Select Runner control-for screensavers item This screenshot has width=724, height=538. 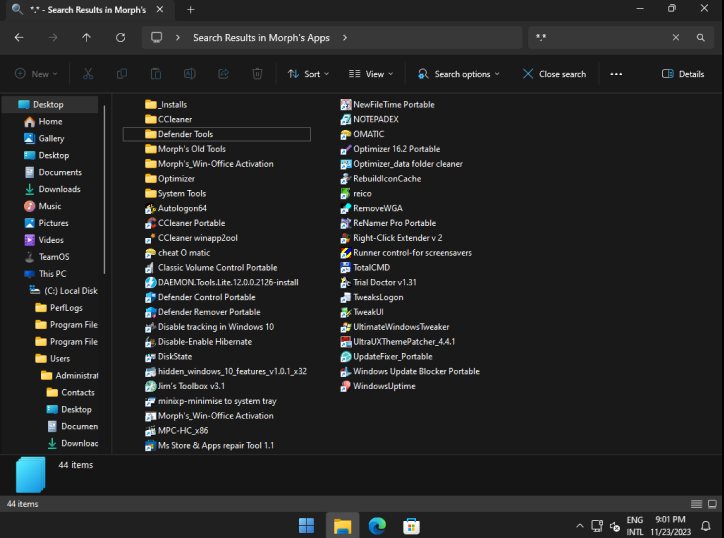click(406, 253)
